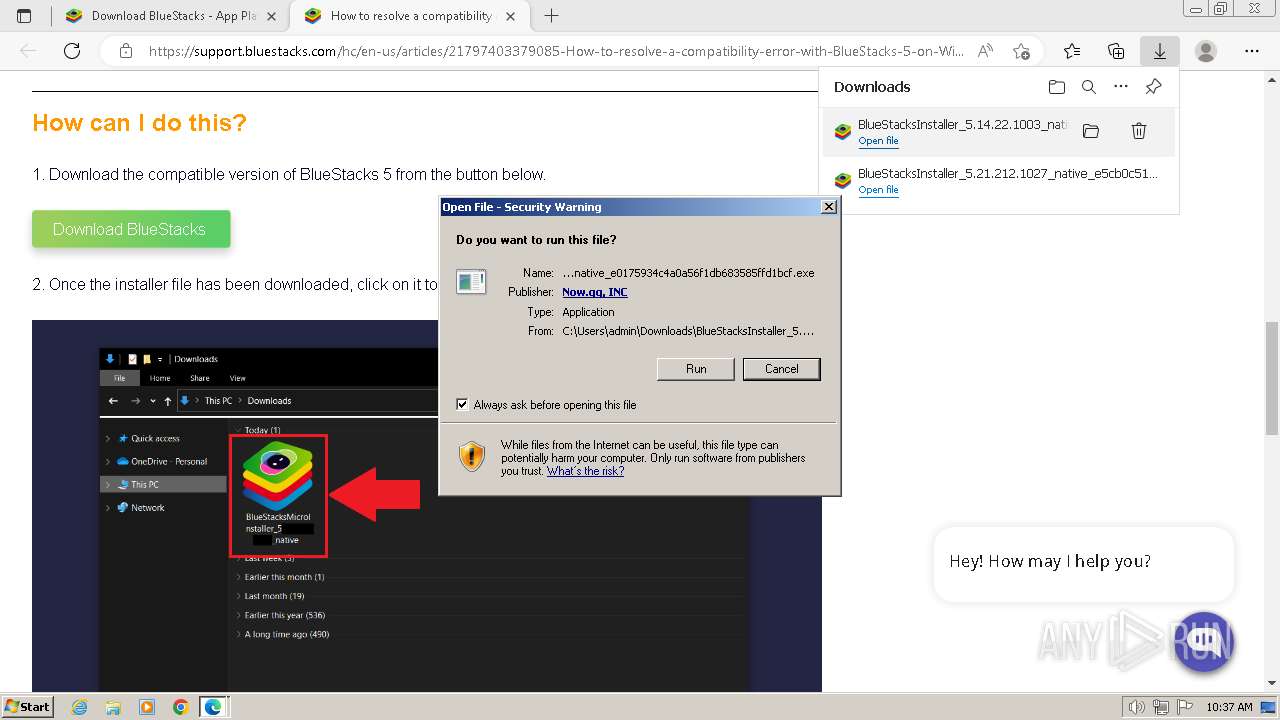This screenshot has width=1280, height=720.
Task: Open the tab actions menu icon
Action: pos(24,16)
